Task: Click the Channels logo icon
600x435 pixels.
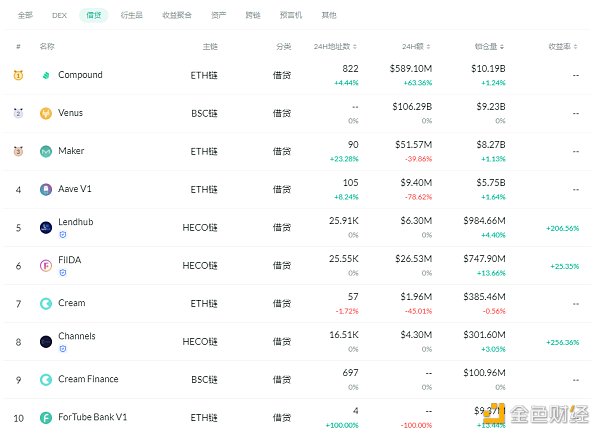Action: (46, 341)
